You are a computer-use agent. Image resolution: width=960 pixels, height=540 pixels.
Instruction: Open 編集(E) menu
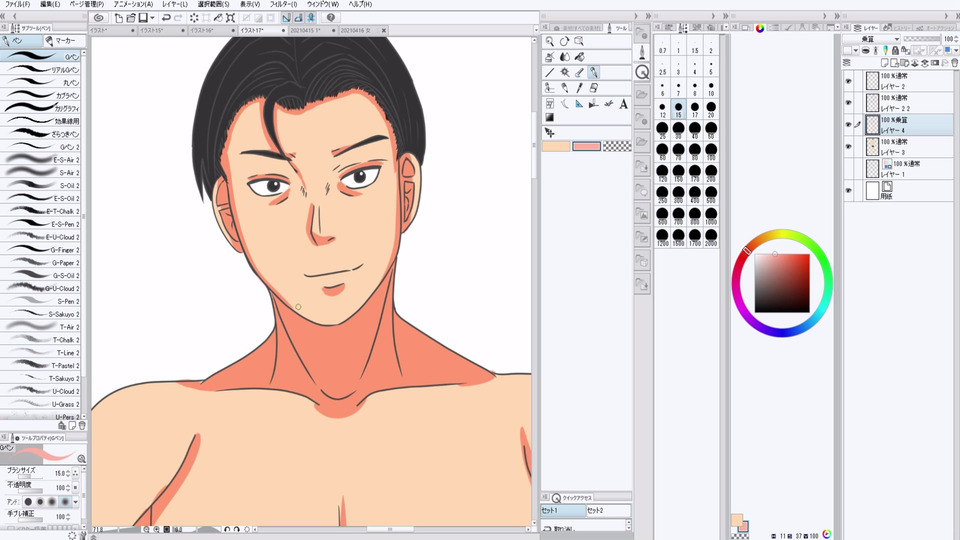[50, 4]
